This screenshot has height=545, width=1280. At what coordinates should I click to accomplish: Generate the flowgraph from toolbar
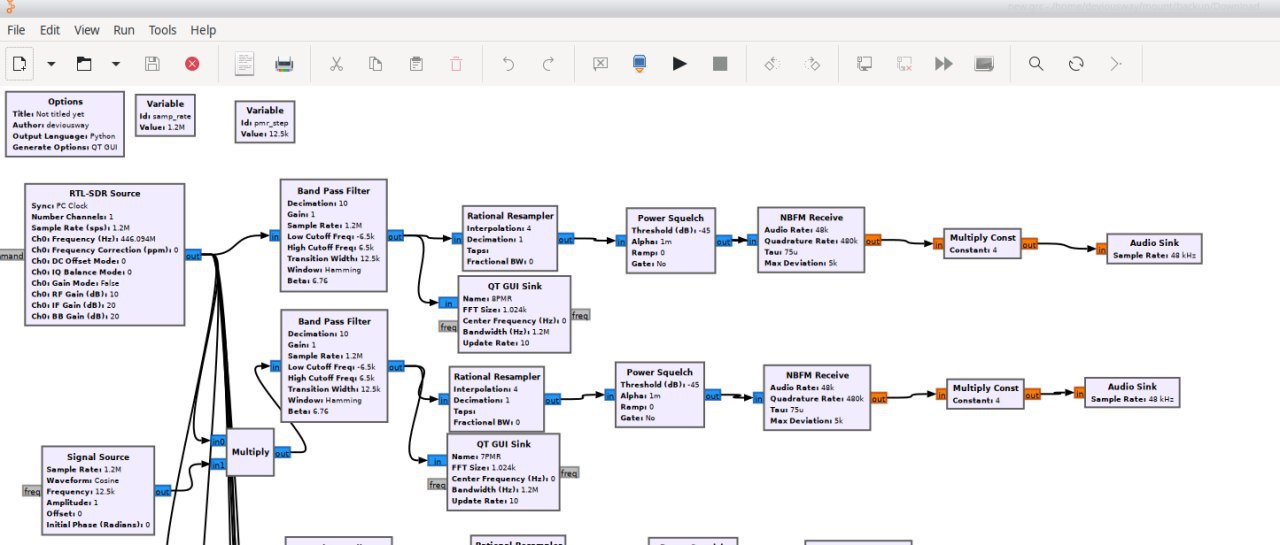[639, 64]
